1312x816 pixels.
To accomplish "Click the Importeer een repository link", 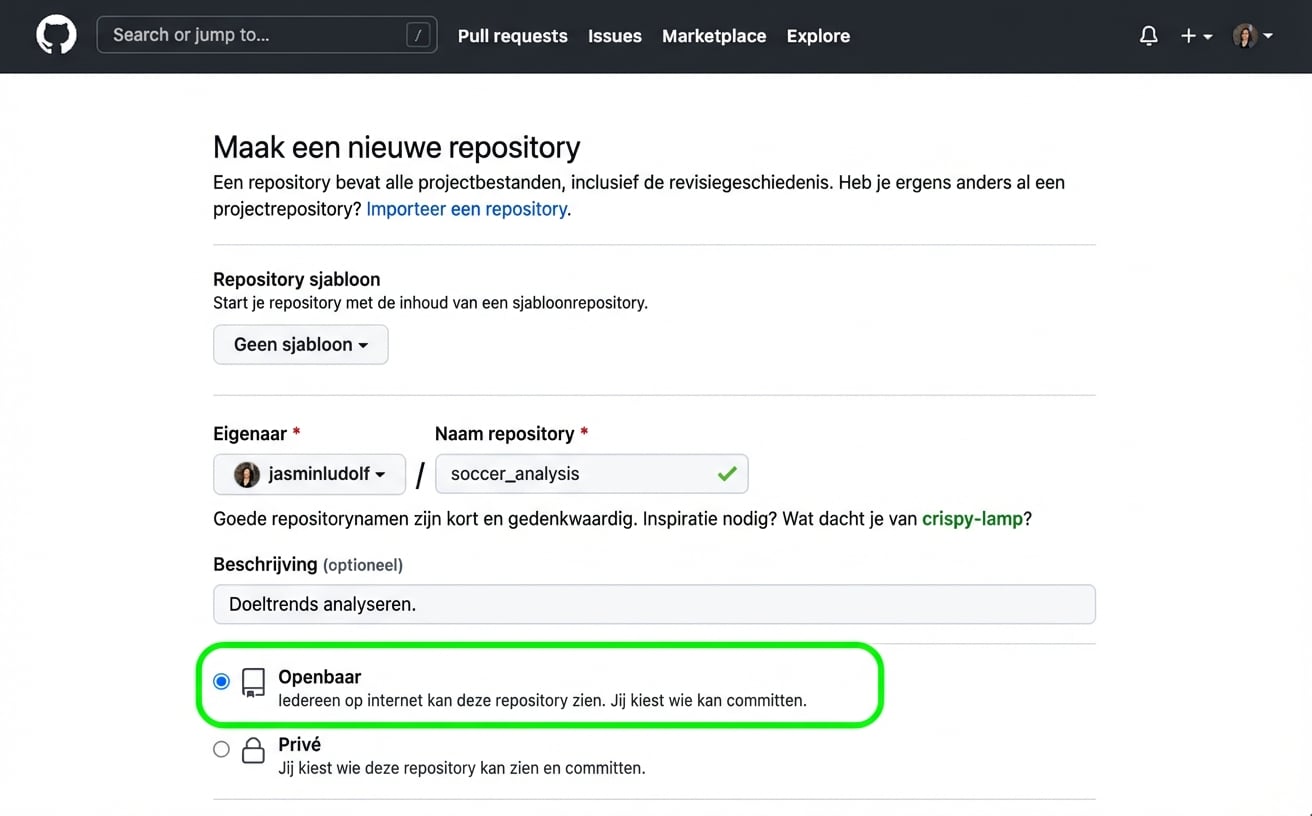I will (x=466, y=208).
